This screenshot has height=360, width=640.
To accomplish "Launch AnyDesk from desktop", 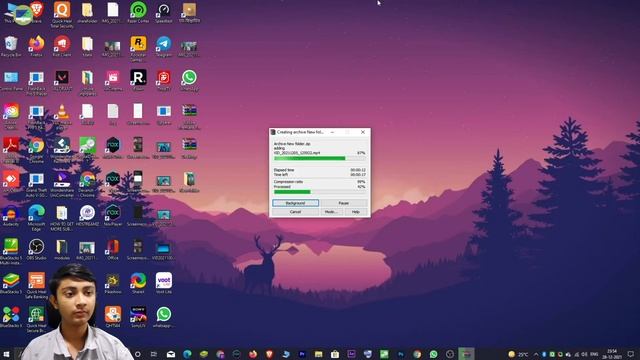I will click(11, 182).
